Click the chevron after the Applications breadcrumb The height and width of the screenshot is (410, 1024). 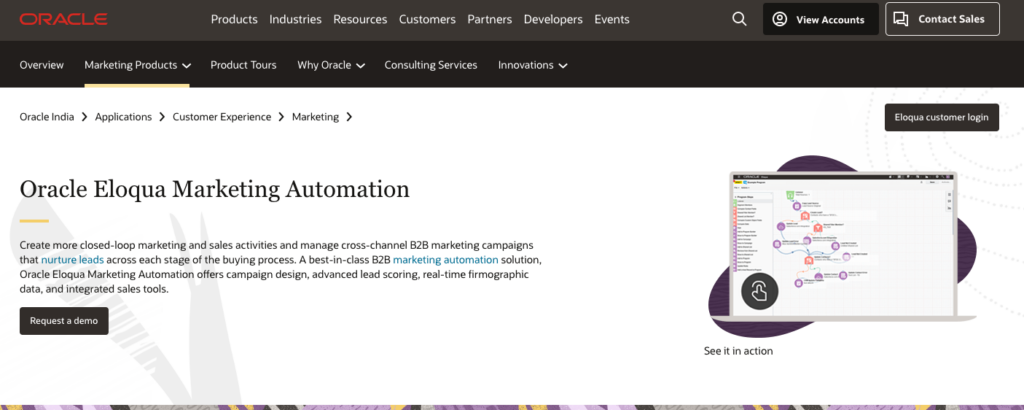pyautogui.click(x=163, y=117)
